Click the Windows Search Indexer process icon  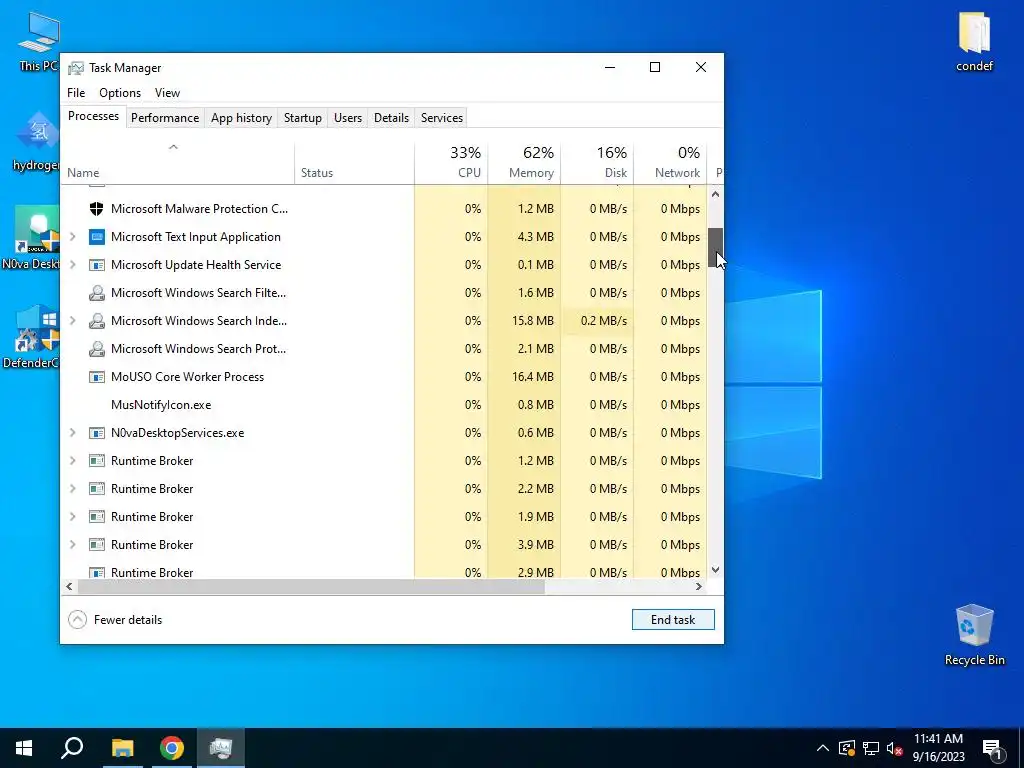click(97, 321)
